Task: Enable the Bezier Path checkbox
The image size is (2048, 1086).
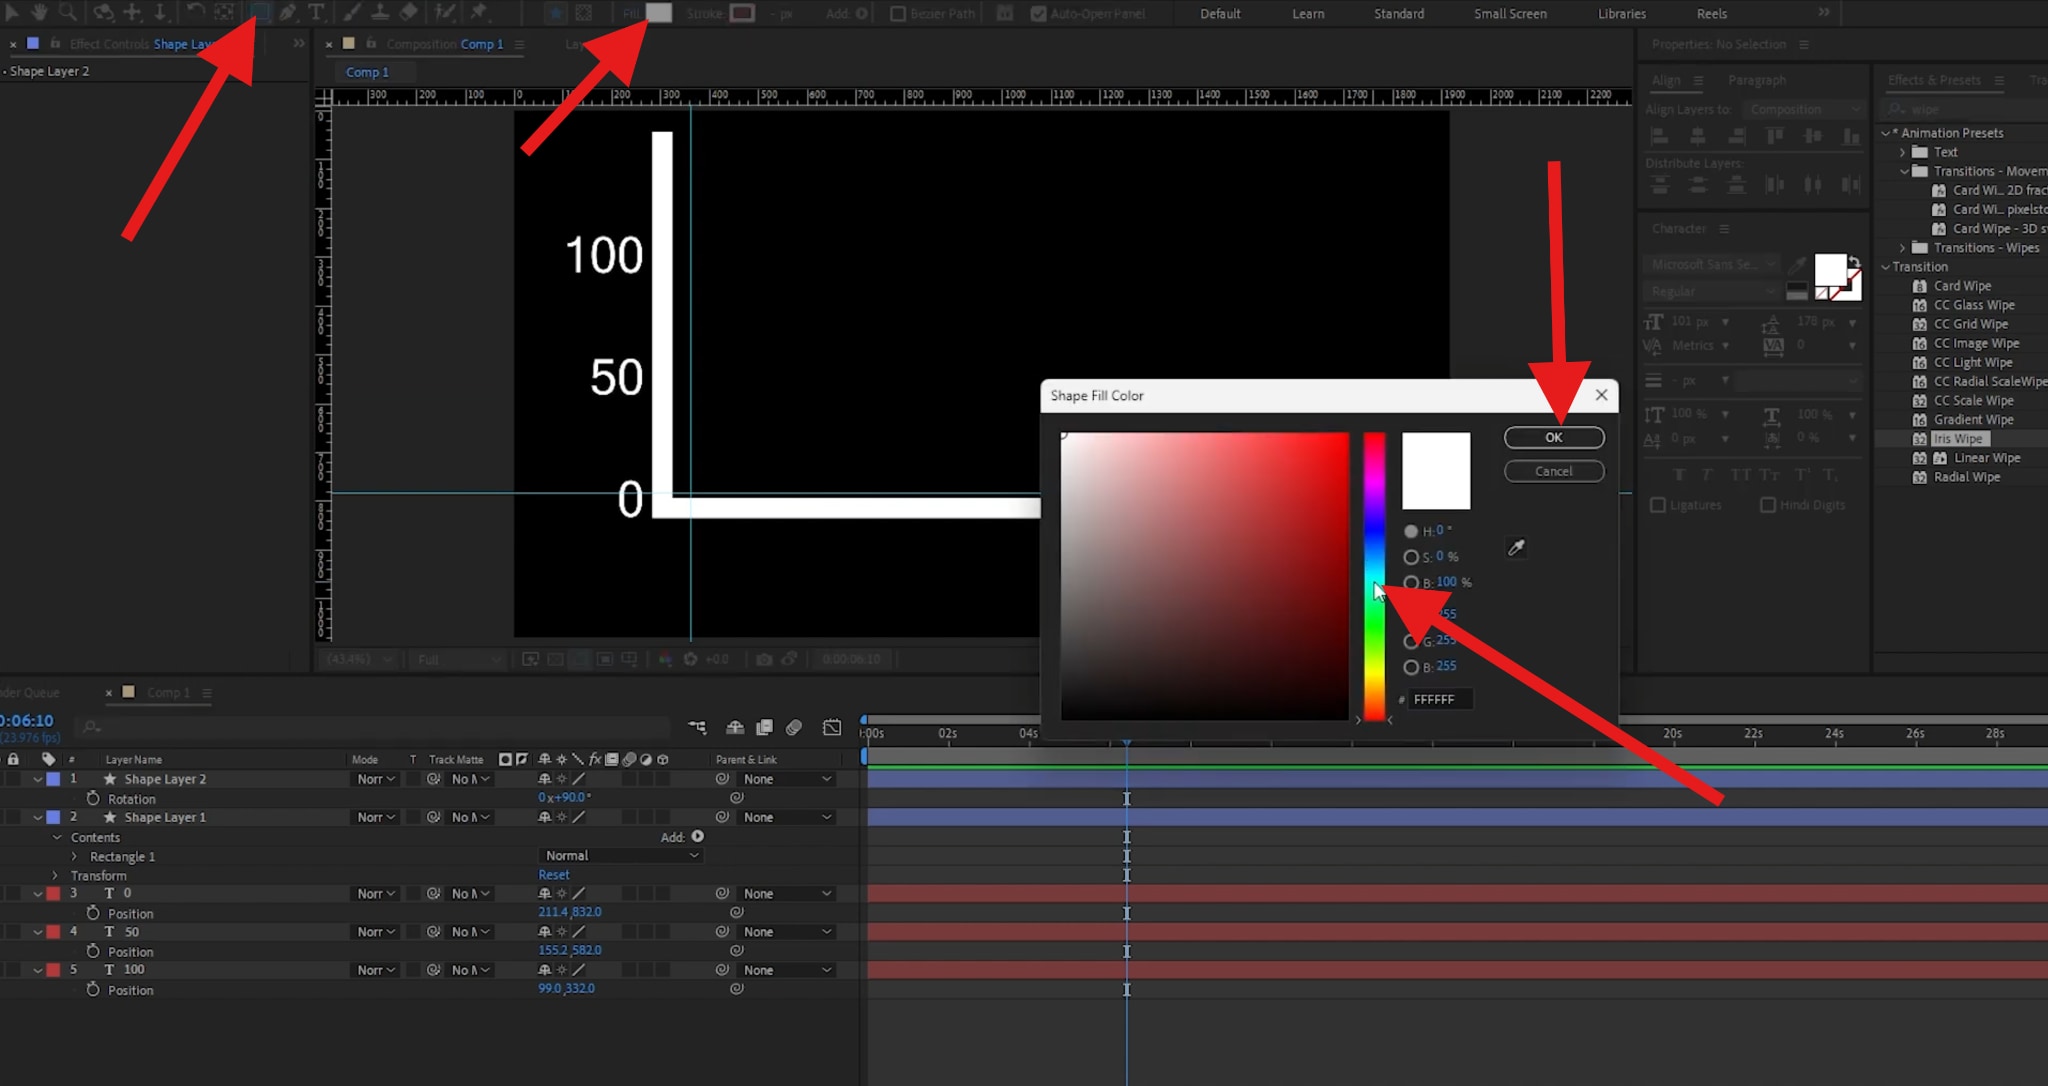Action: pos(895,13)
